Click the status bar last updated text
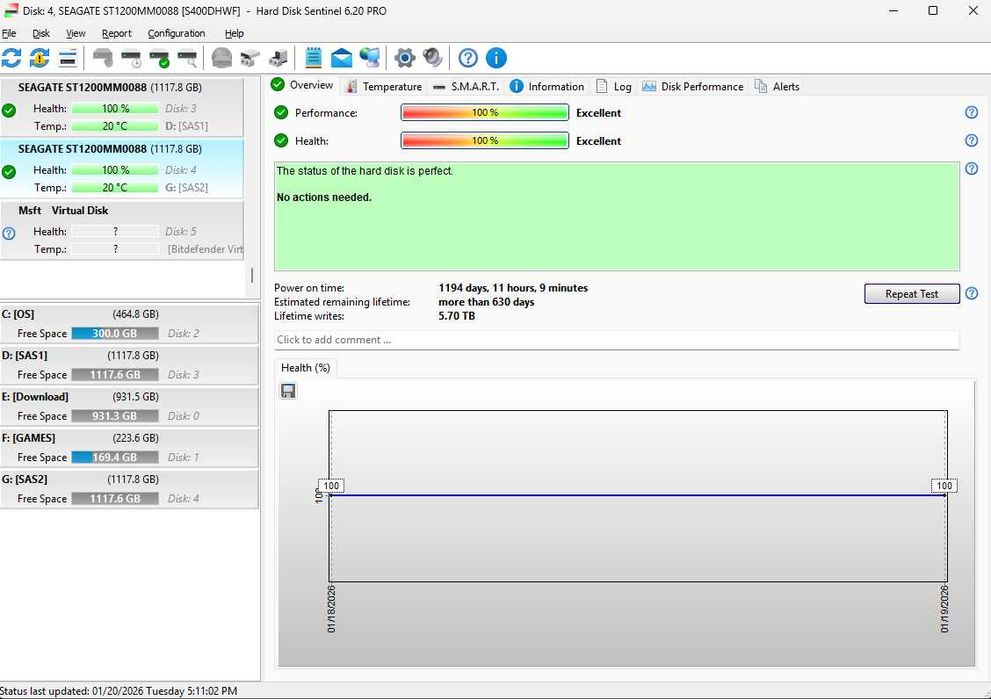 tap(119, 691)
